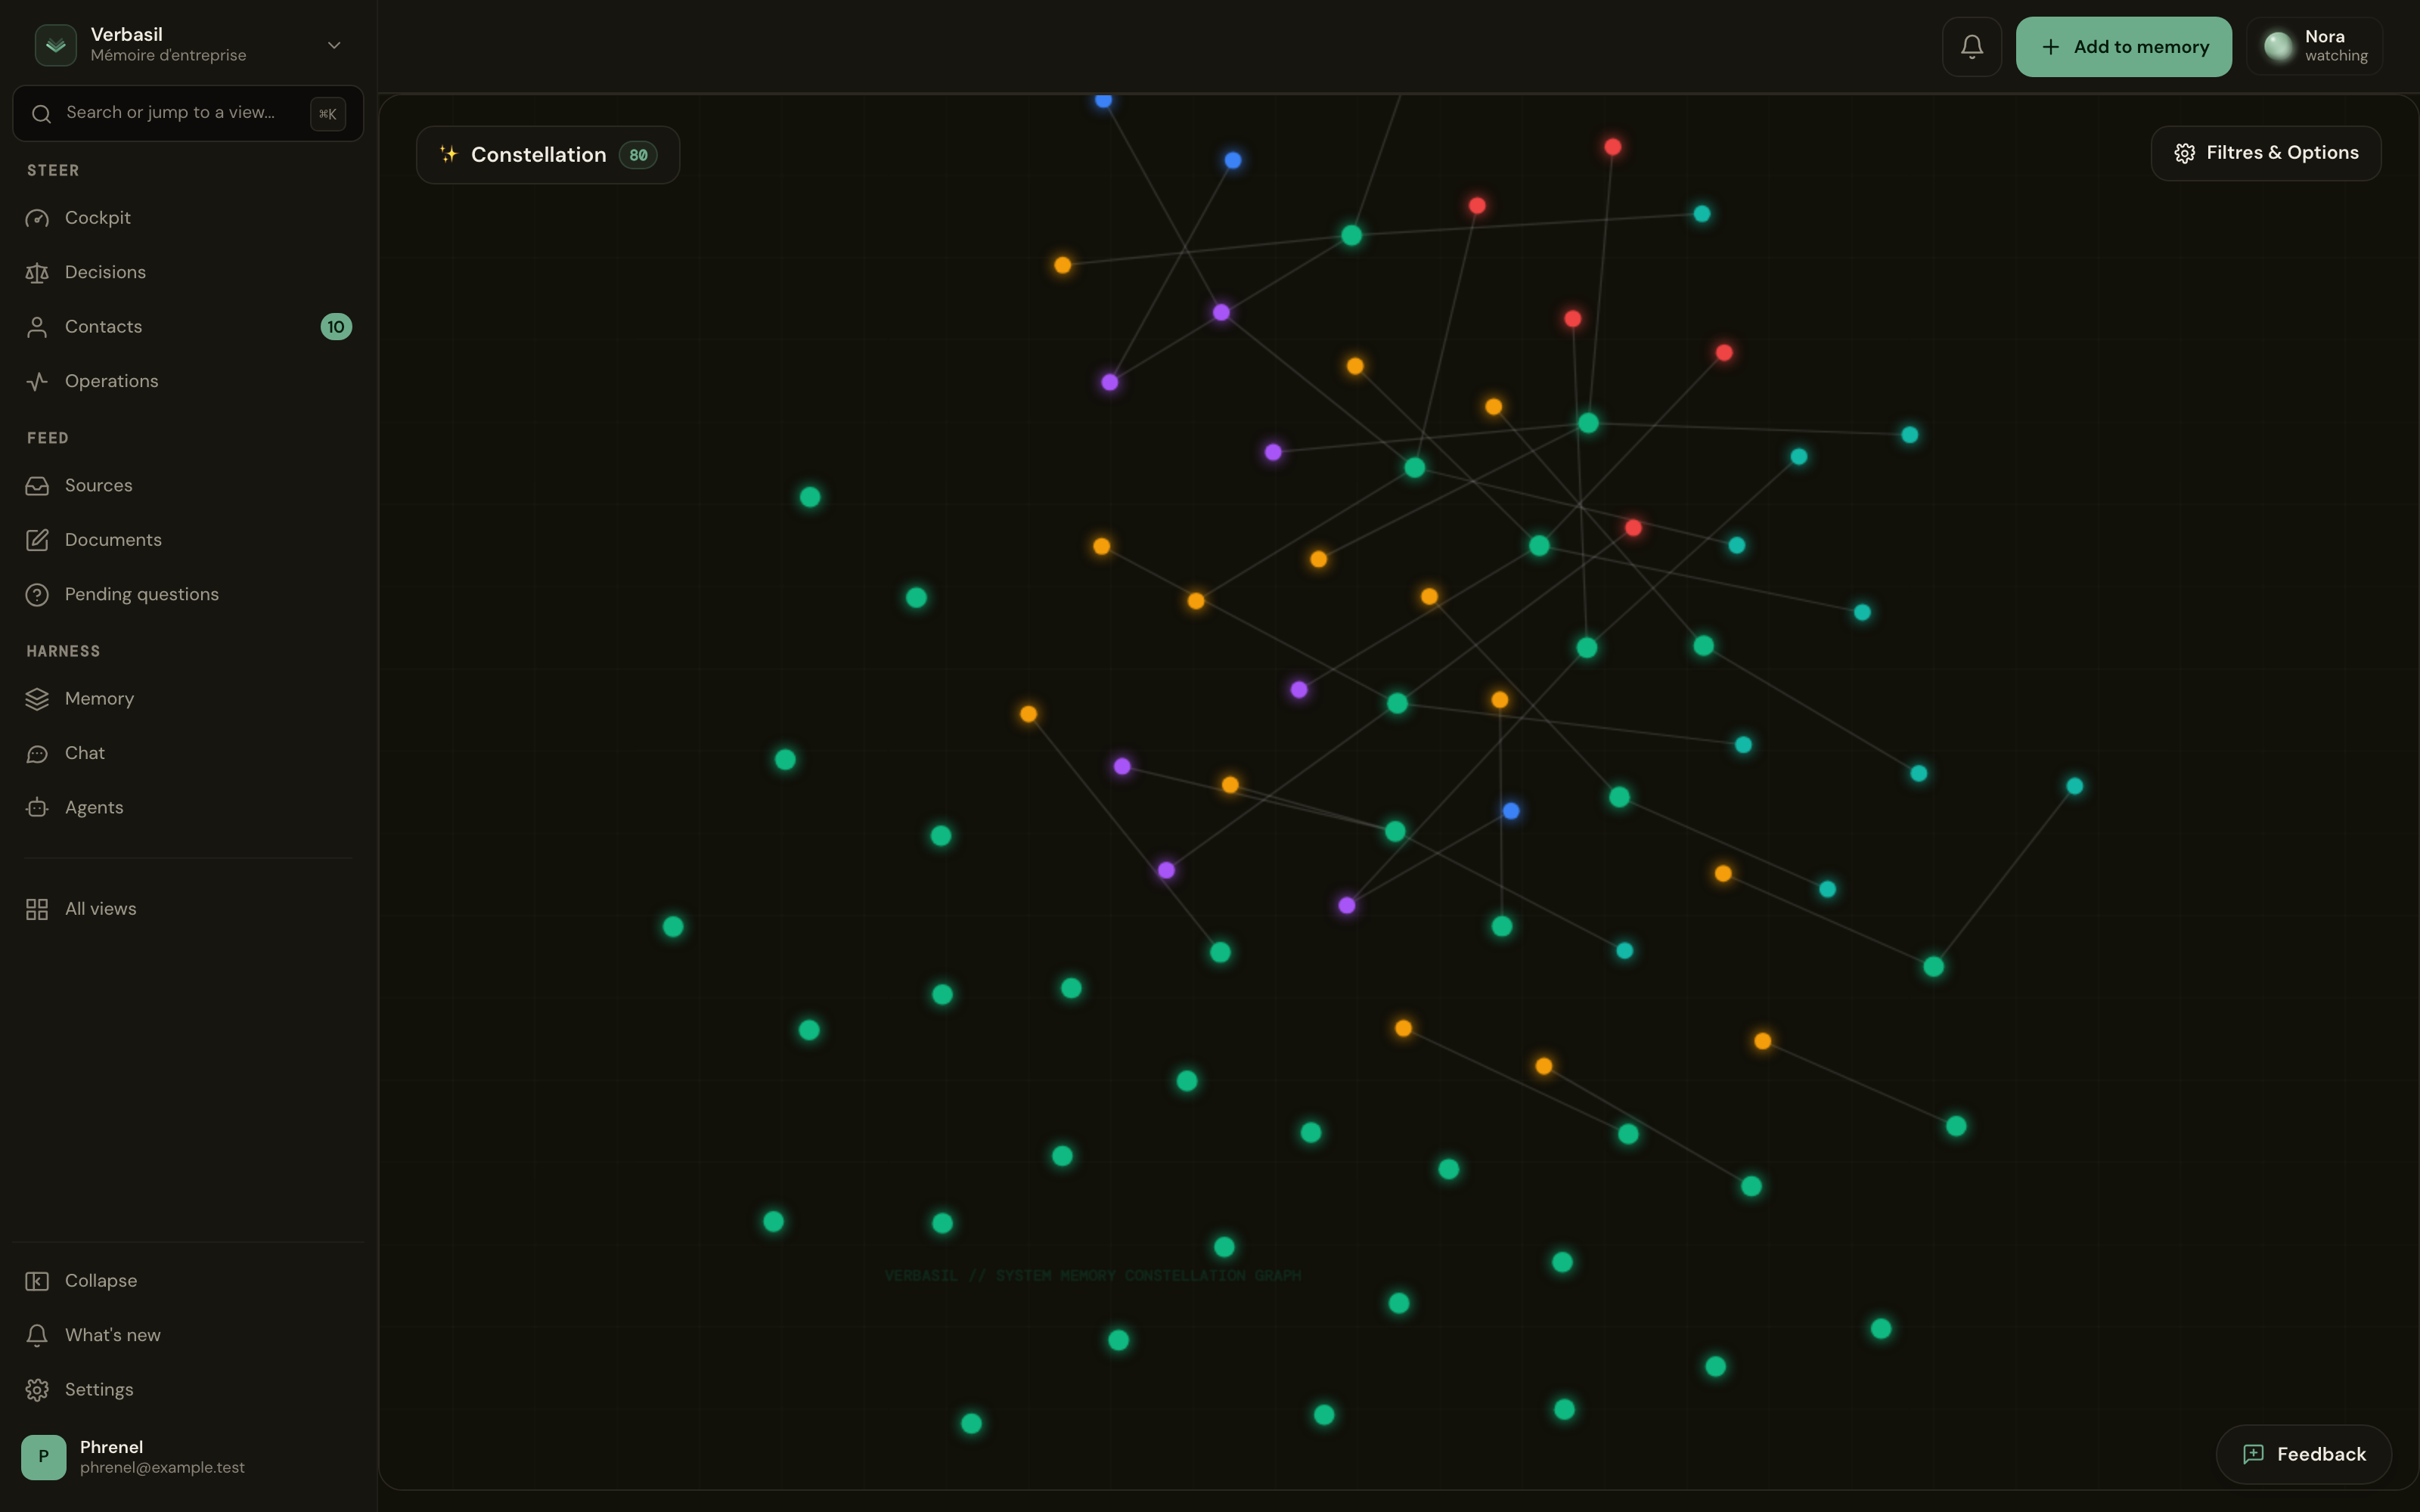Open the notifications bell icon
This screenshot has width=2420, height=1512.
pyautogui.click(x=1971, y=47)
